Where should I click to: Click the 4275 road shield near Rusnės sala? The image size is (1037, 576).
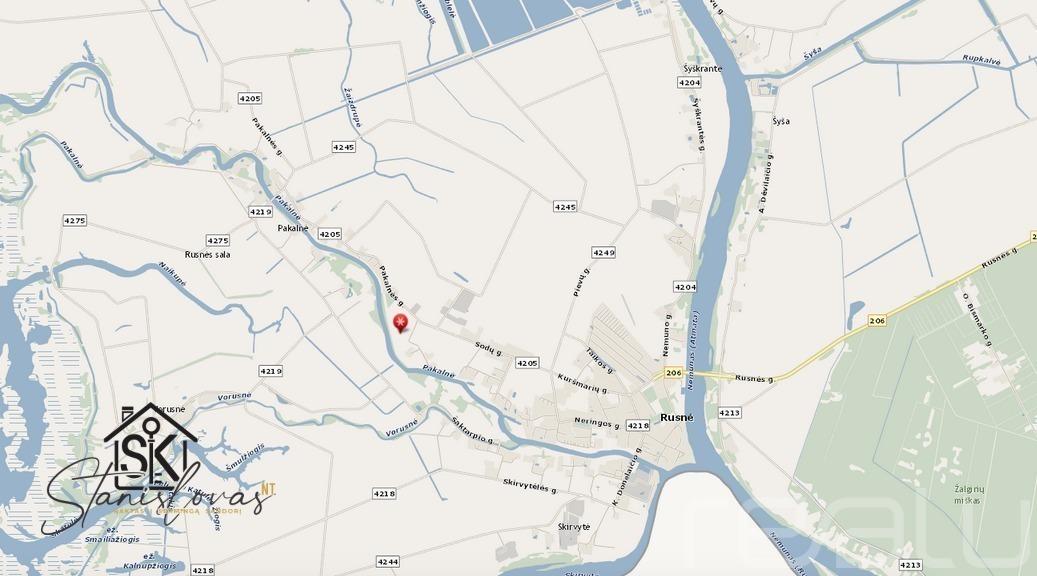coord(218,241)
